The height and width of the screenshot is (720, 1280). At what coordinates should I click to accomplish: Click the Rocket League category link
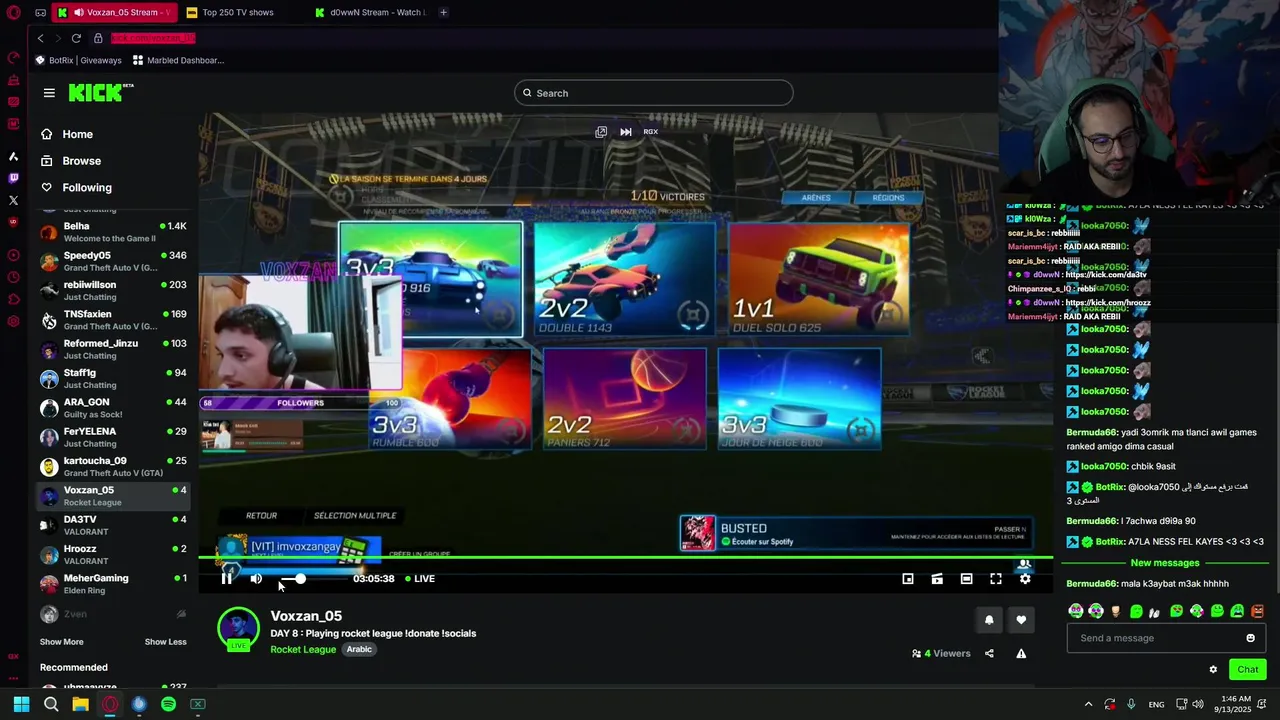tap(303, 650)
